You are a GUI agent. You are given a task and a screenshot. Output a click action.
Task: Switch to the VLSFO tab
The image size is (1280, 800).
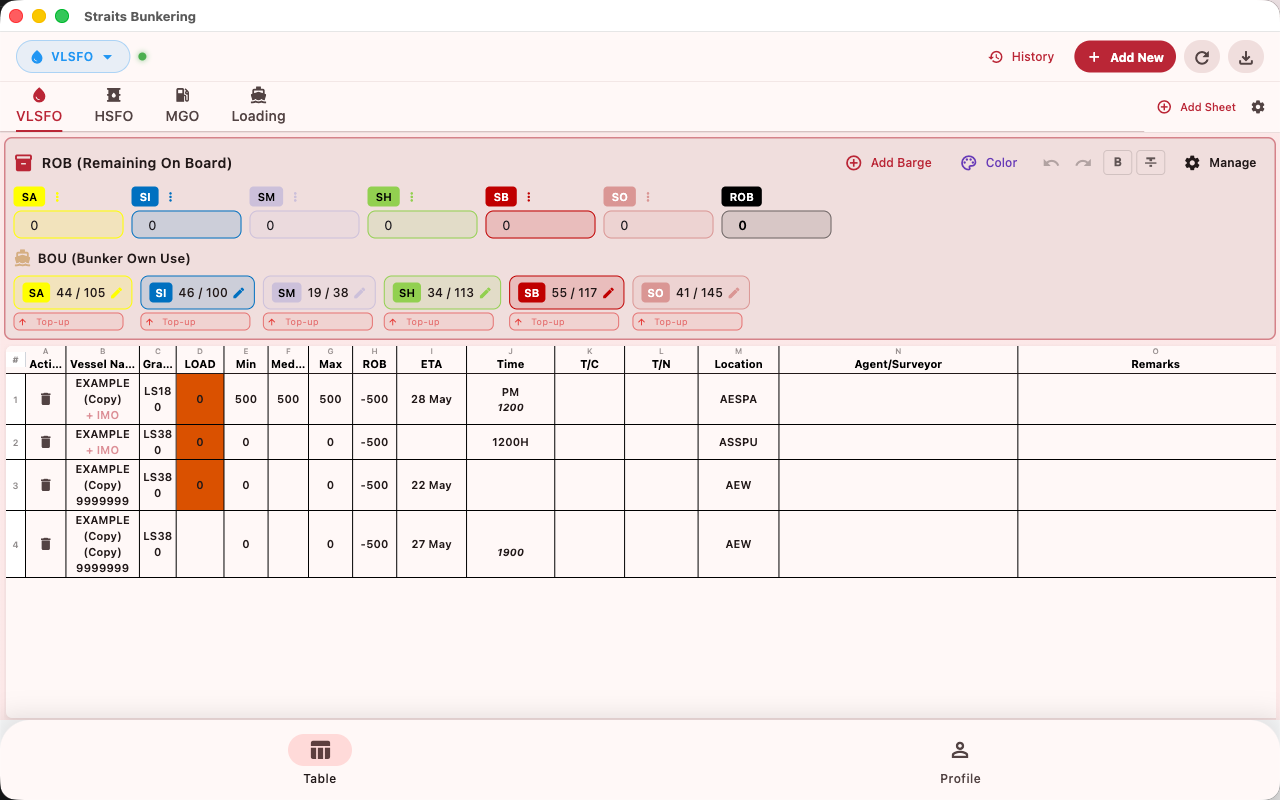coord(39,106)
